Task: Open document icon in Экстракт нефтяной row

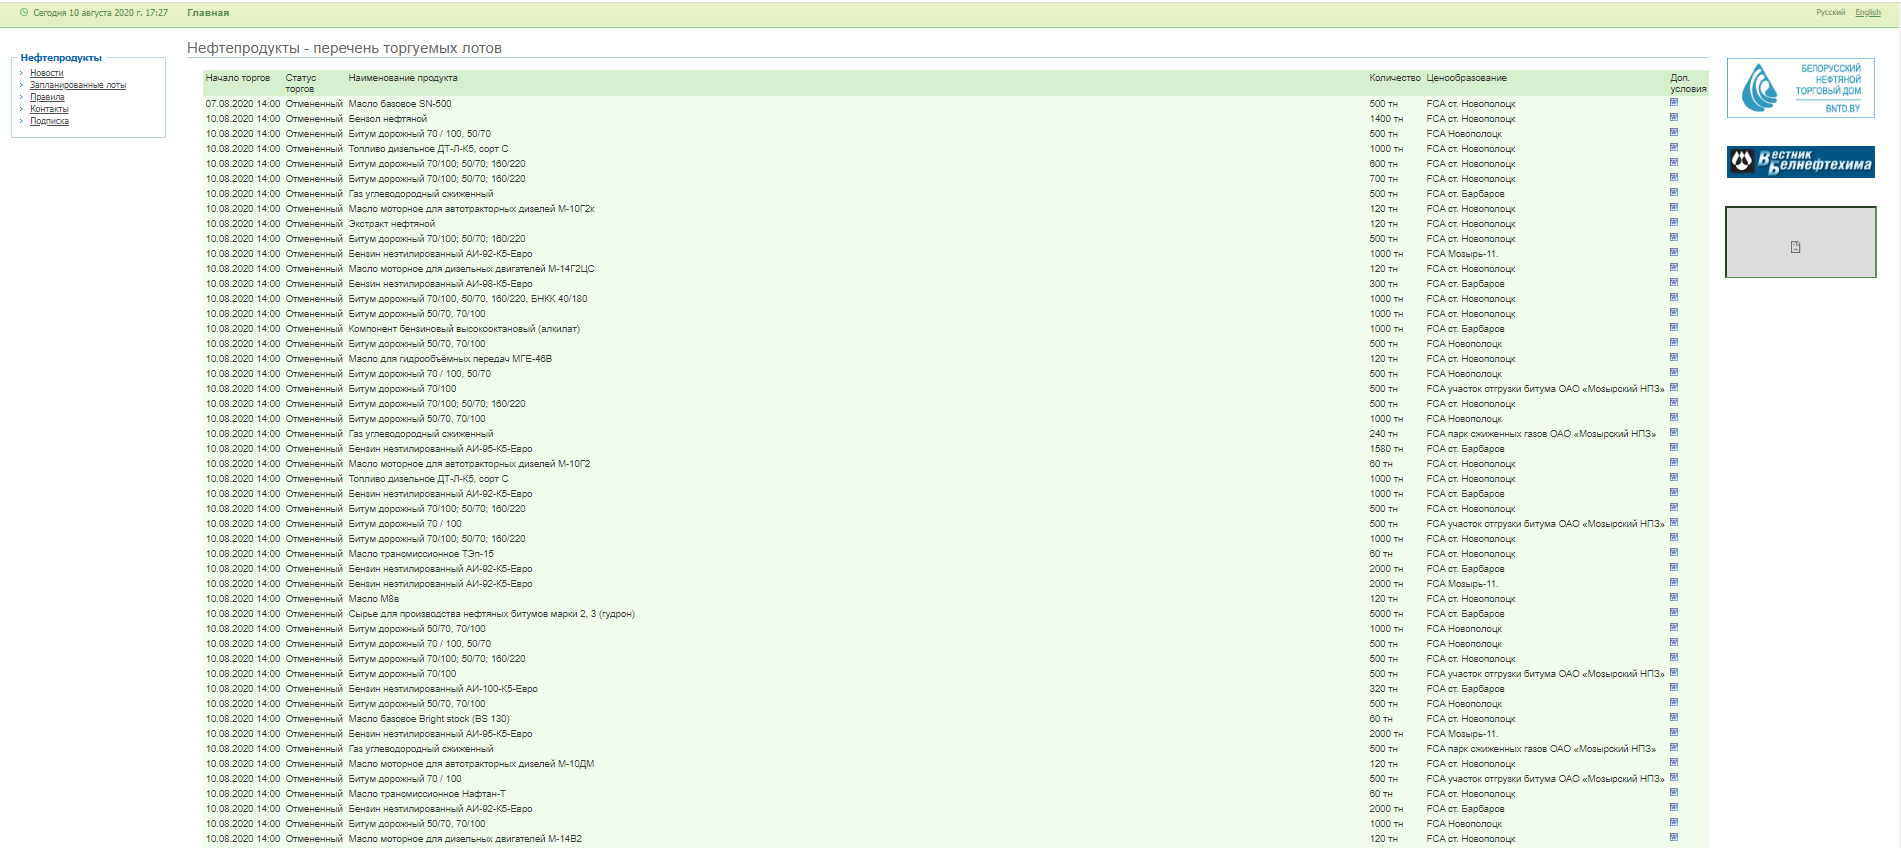Action: (1673, 222)
